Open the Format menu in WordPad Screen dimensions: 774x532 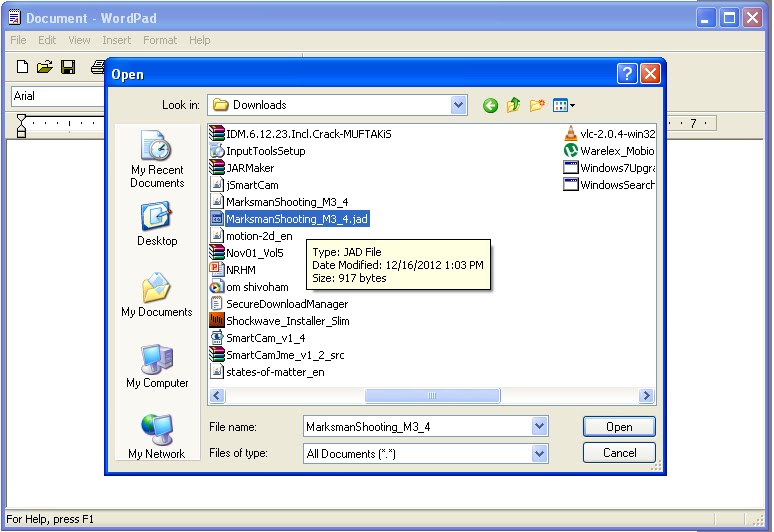tap(160, 40)
